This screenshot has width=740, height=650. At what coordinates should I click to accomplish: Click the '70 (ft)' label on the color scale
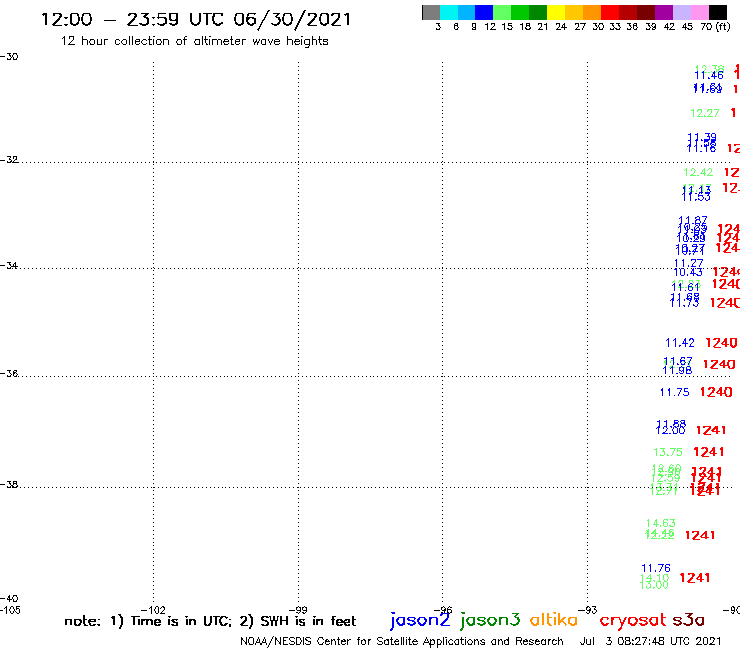click(715, 27)
